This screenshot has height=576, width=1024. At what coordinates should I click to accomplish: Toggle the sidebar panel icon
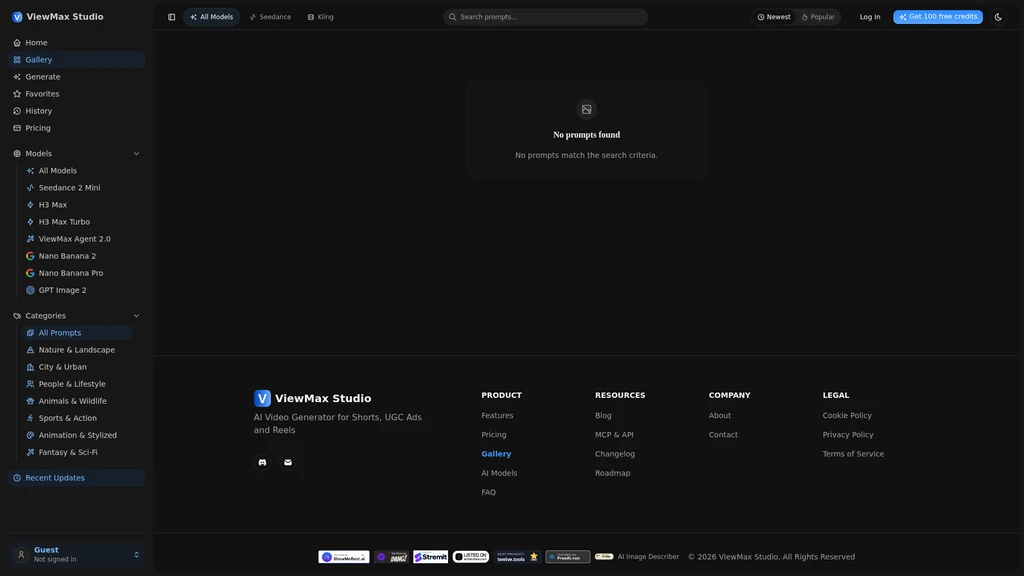(171, 17)
